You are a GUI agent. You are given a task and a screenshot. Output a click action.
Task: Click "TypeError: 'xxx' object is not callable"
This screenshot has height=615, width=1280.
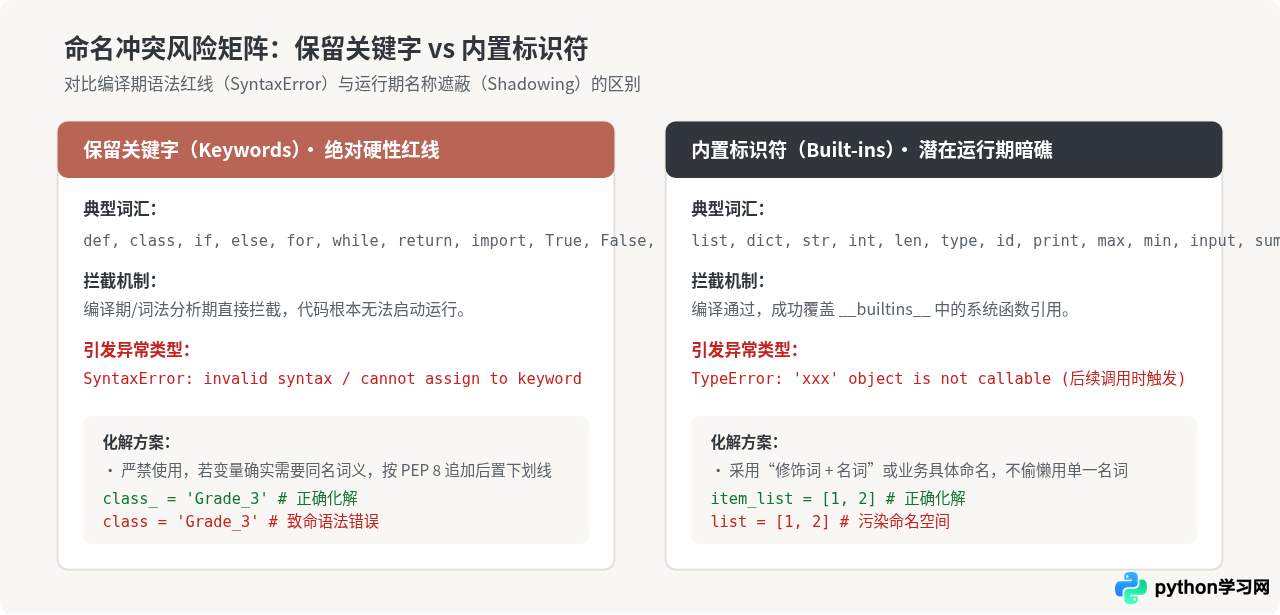tap(938, 379)
